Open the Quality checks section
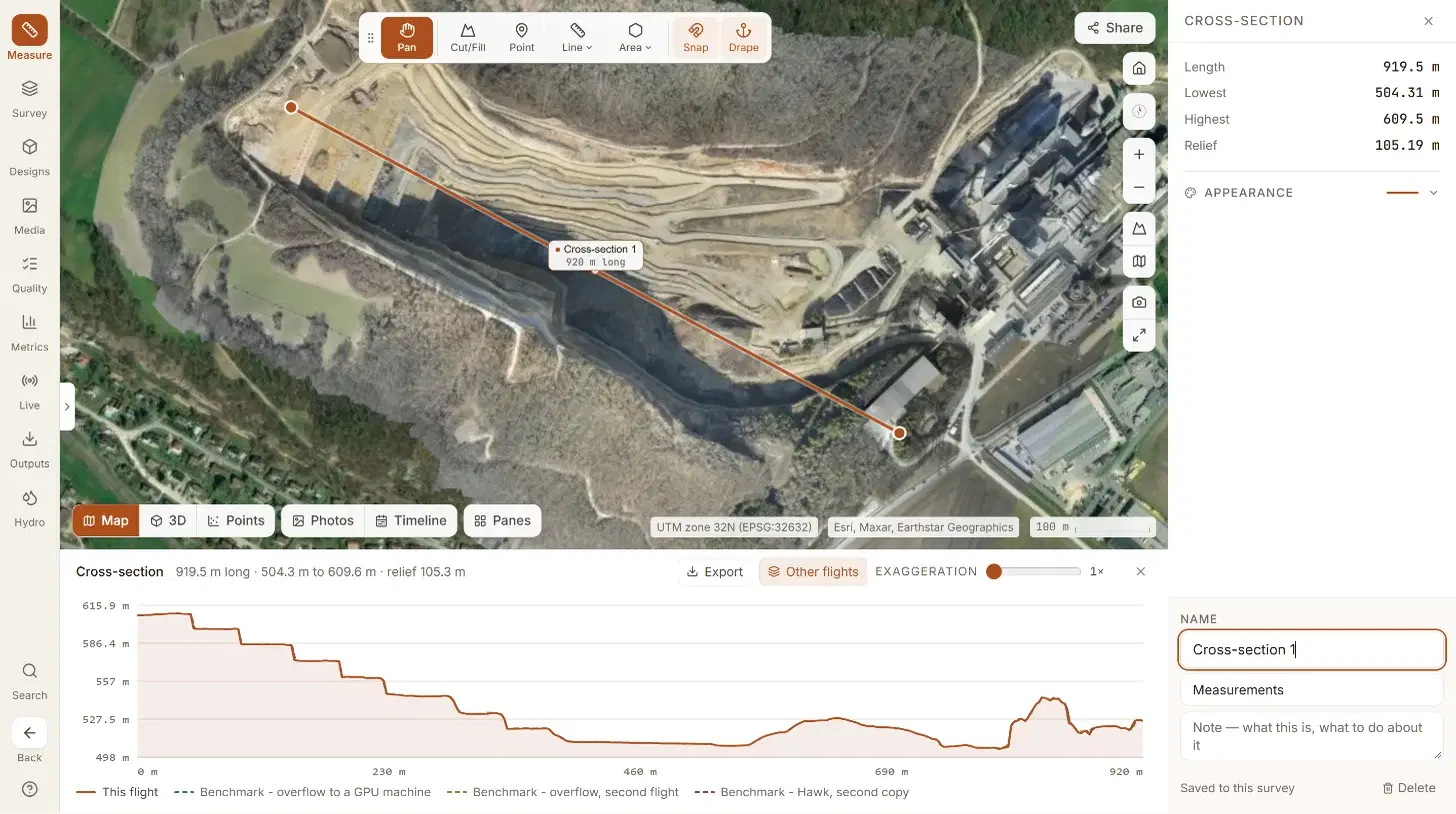 (29, 274)
